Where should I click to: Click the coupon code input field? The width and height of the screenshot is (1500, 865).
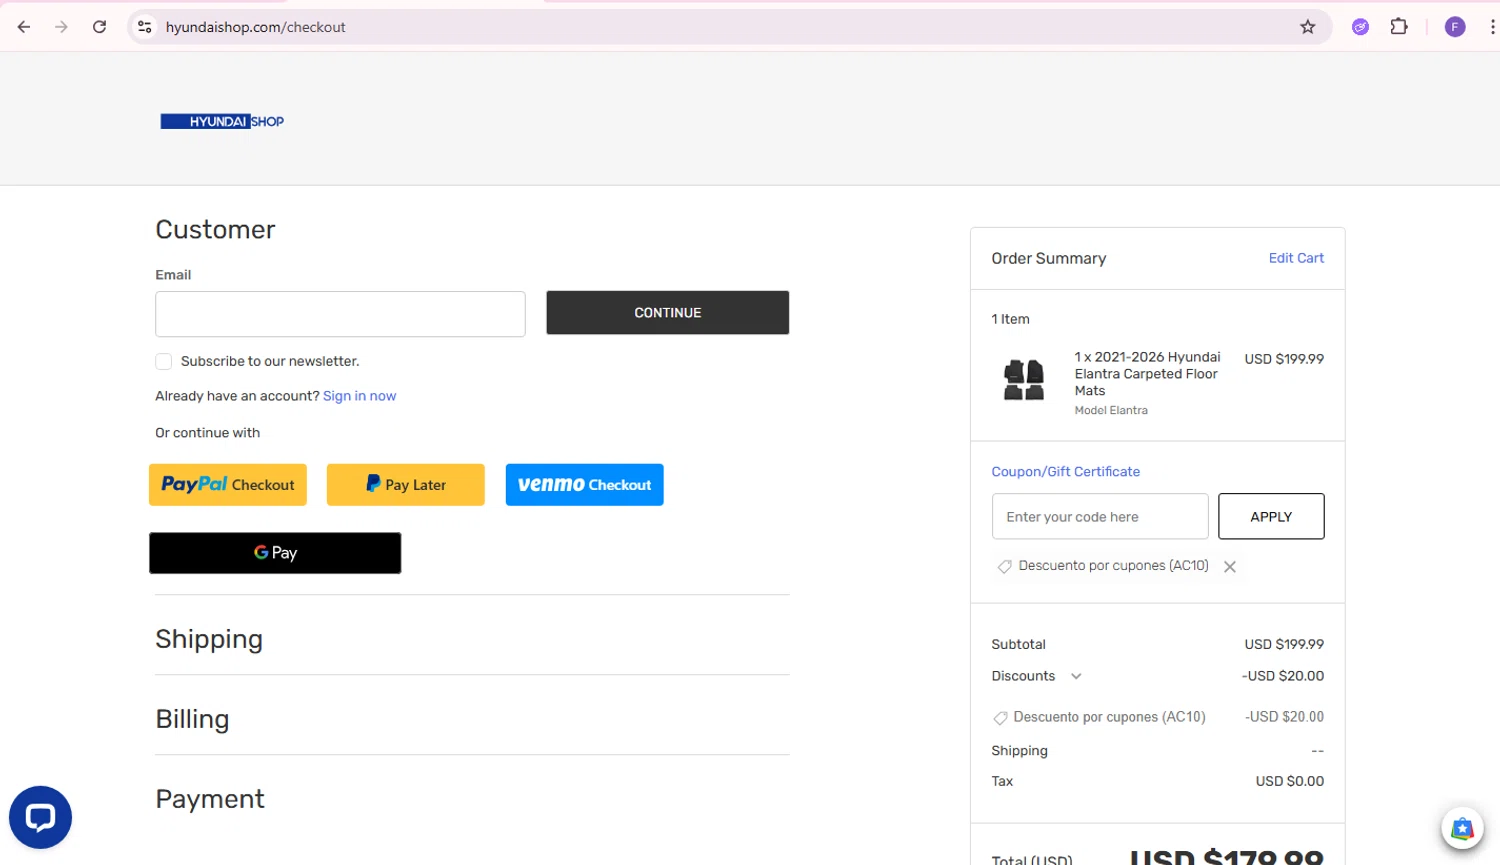[1100, 516]
